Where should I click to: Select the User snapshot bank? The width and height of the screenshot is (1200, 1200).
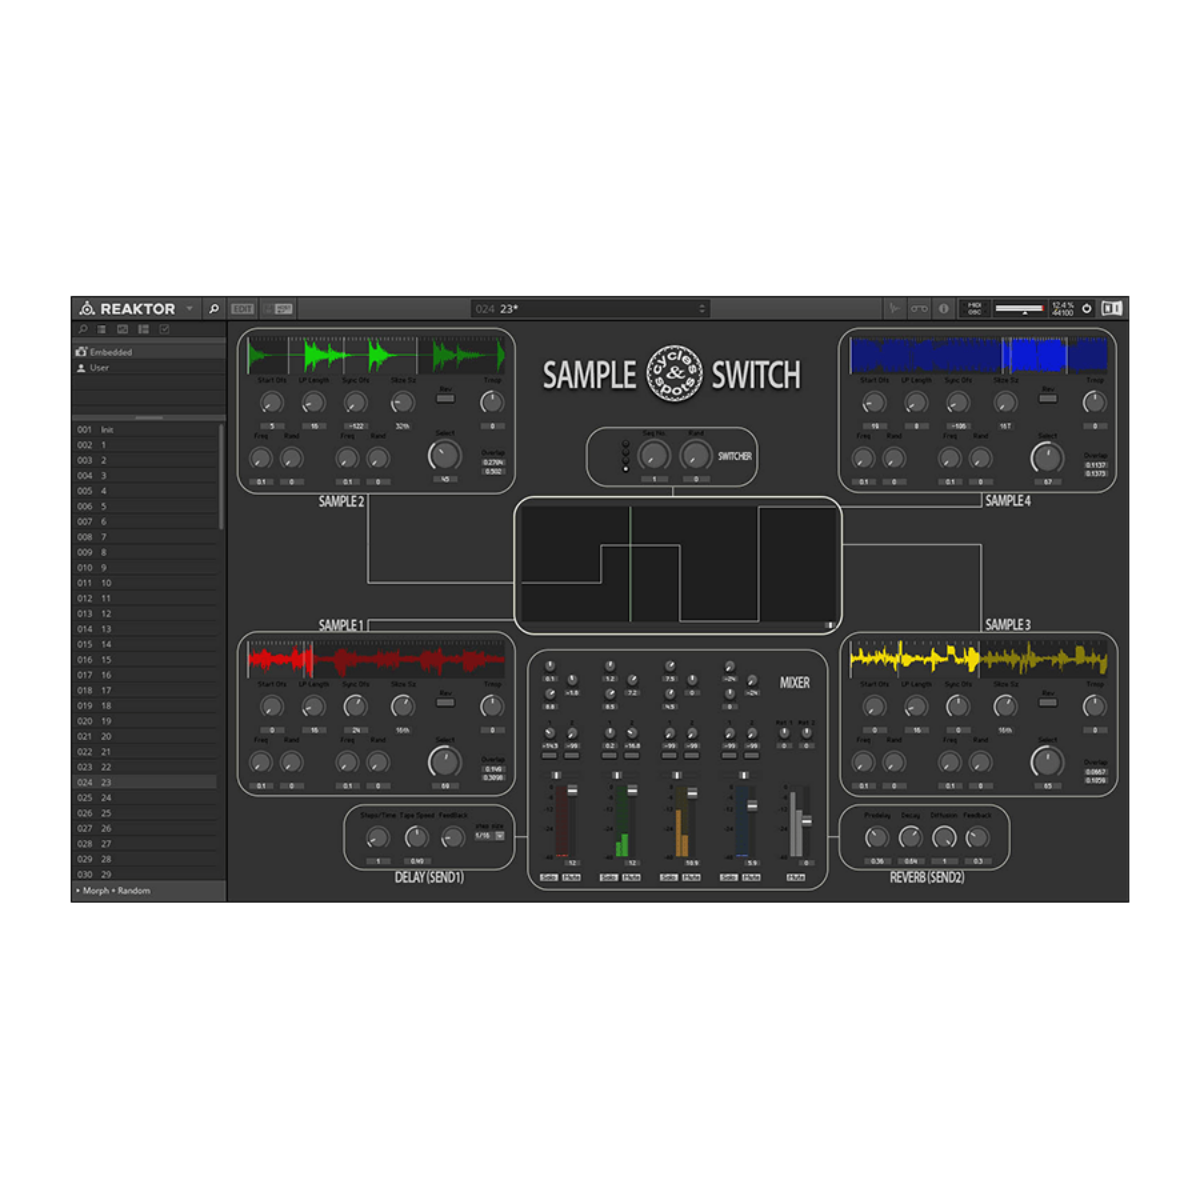tap(148, 368)
